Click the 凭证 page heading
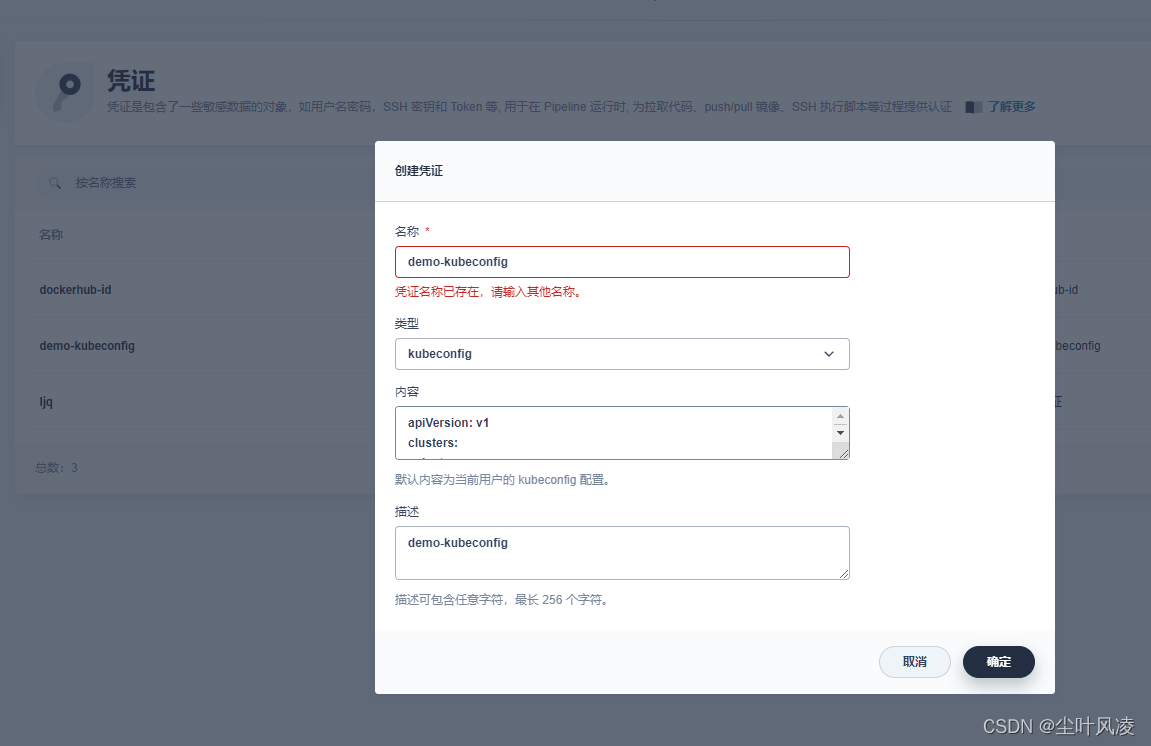Screen dimensions: 1151x746 click(x=131, y=81)
